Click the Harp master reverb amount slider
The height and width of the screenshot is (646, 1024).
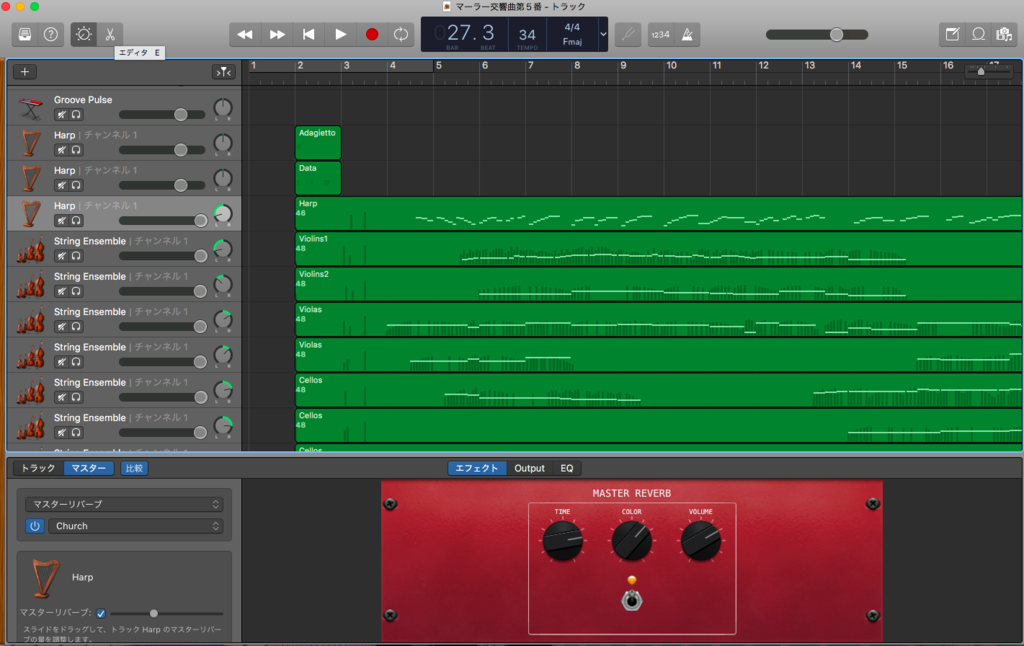coord(167,613)
